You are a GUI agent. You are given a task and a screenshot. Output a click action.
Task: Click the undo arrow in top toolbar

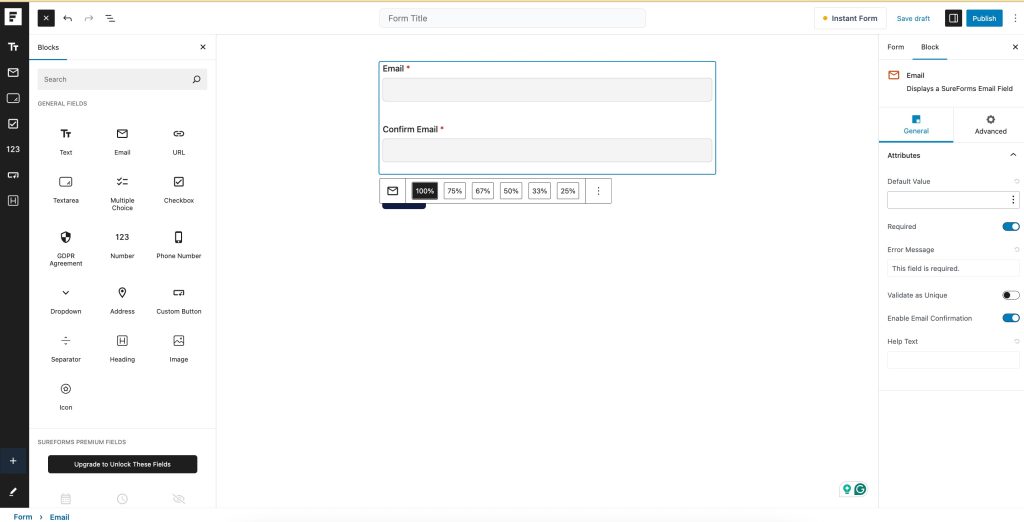pyautogui.click(x=68, y=18)
